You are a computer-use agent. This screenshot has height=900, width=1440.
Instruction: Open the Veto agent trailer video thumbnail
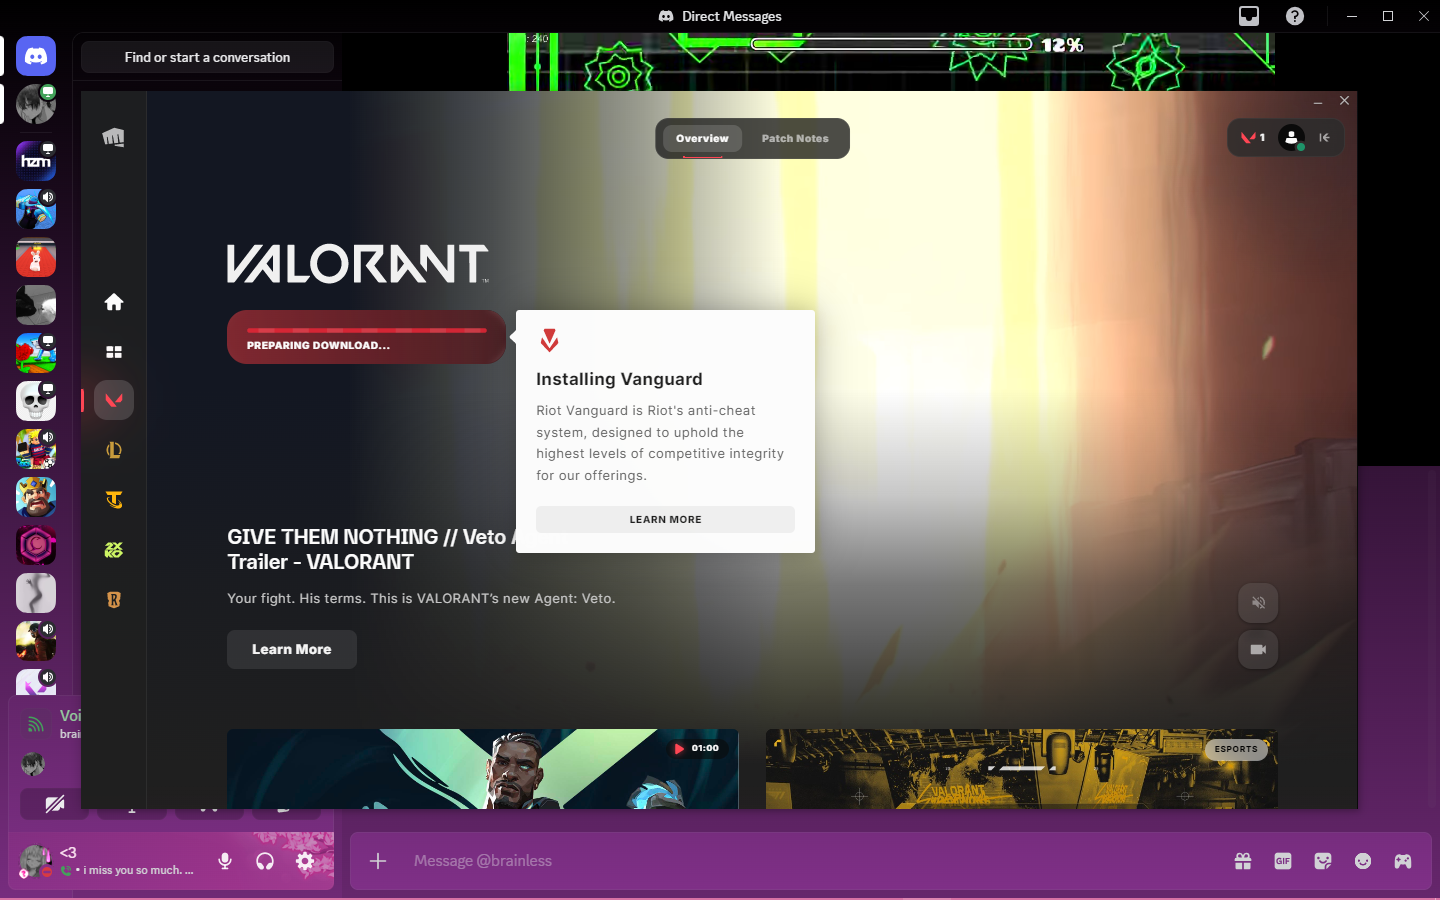[x=483, y=769]
